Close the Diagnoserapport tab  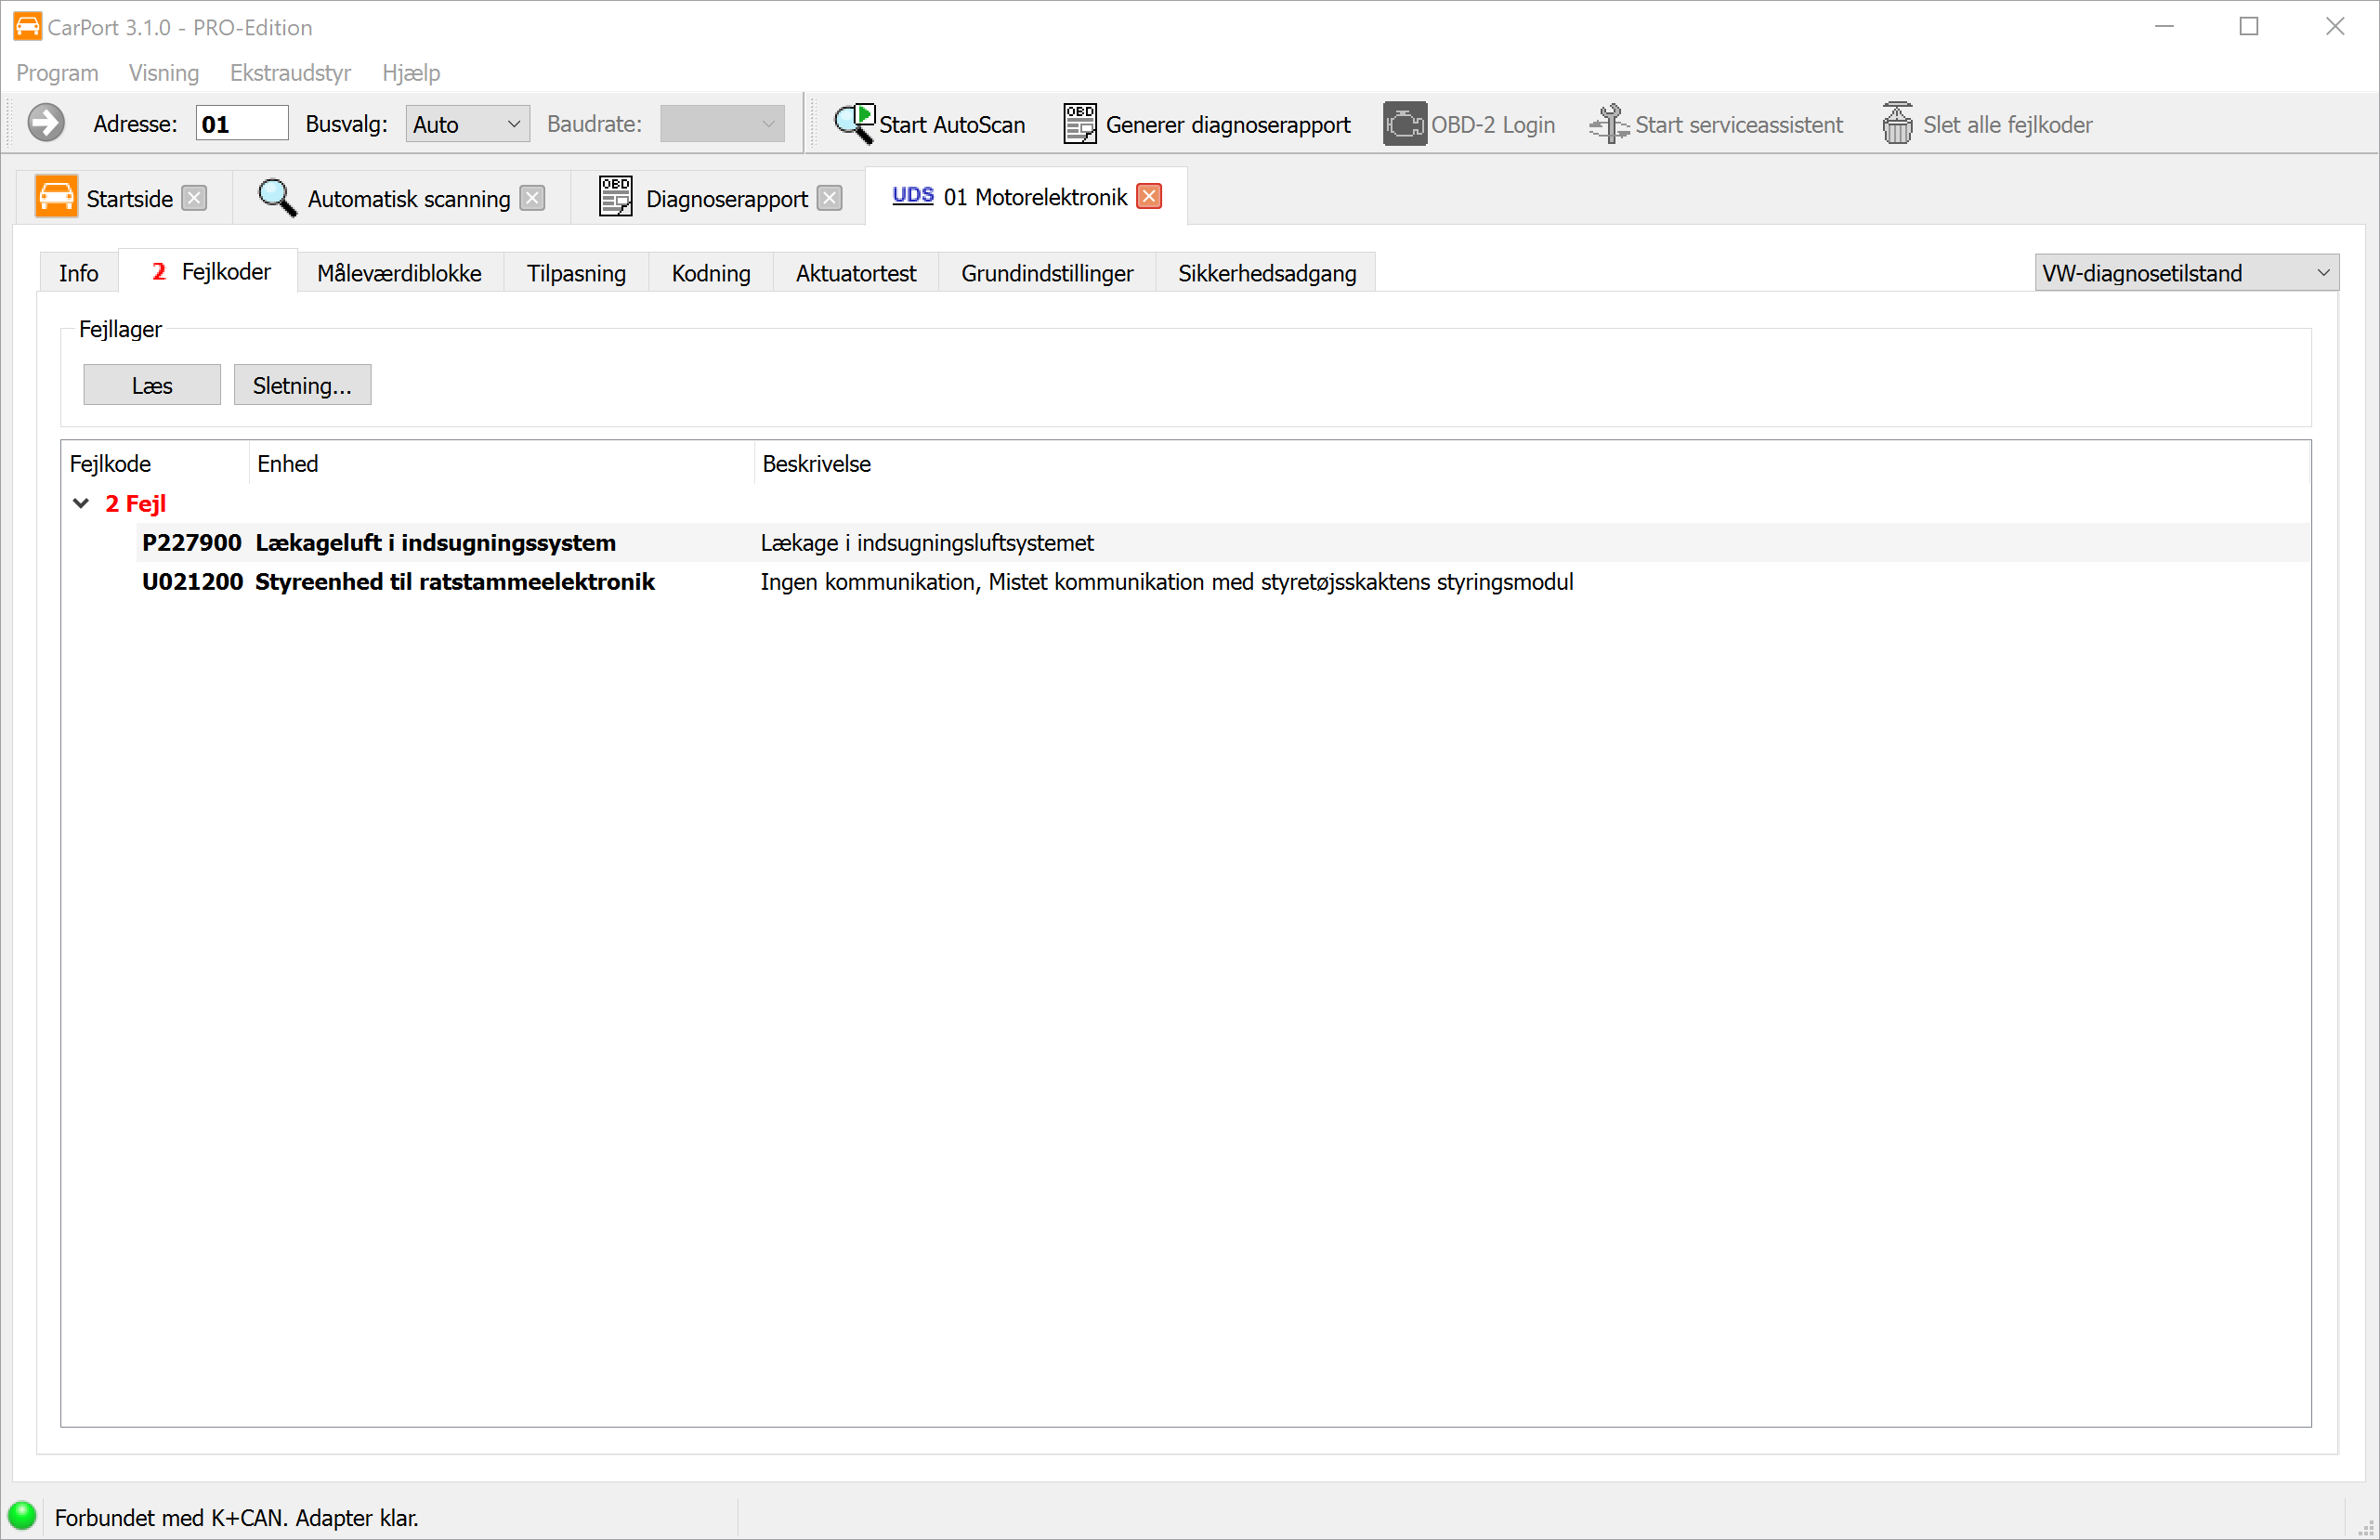[829, 198]
